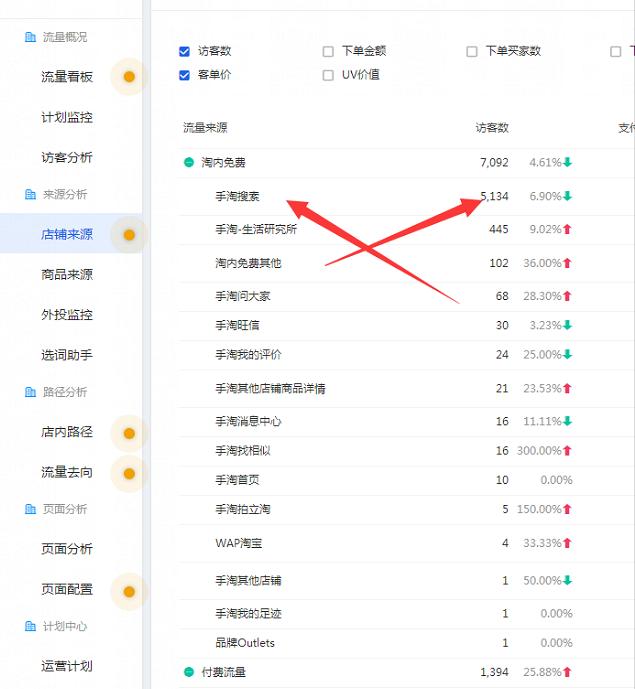Click the up arrow next to 9.02%
The width and height of the screenshot is (635, 689).
pos(567,229)
